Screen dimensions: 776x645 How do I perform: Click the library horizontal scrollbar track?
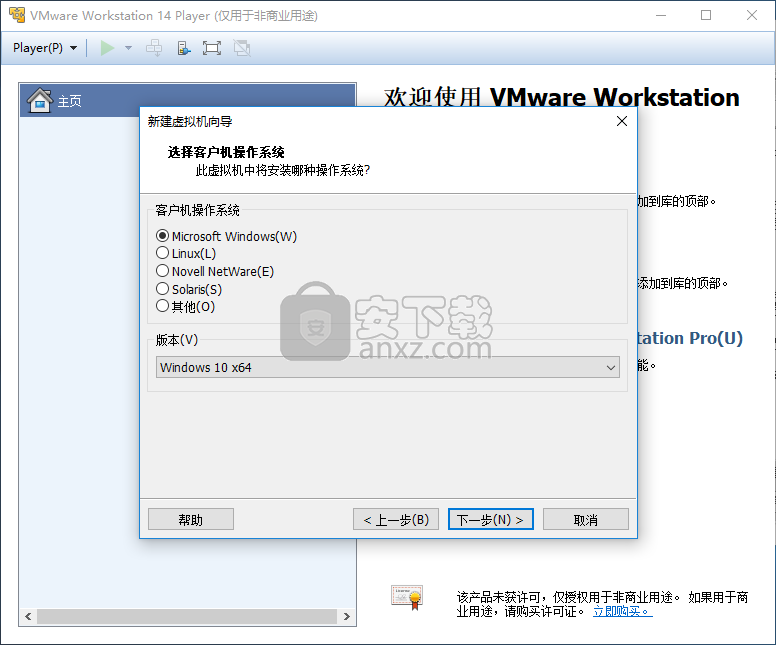point(187,616)
